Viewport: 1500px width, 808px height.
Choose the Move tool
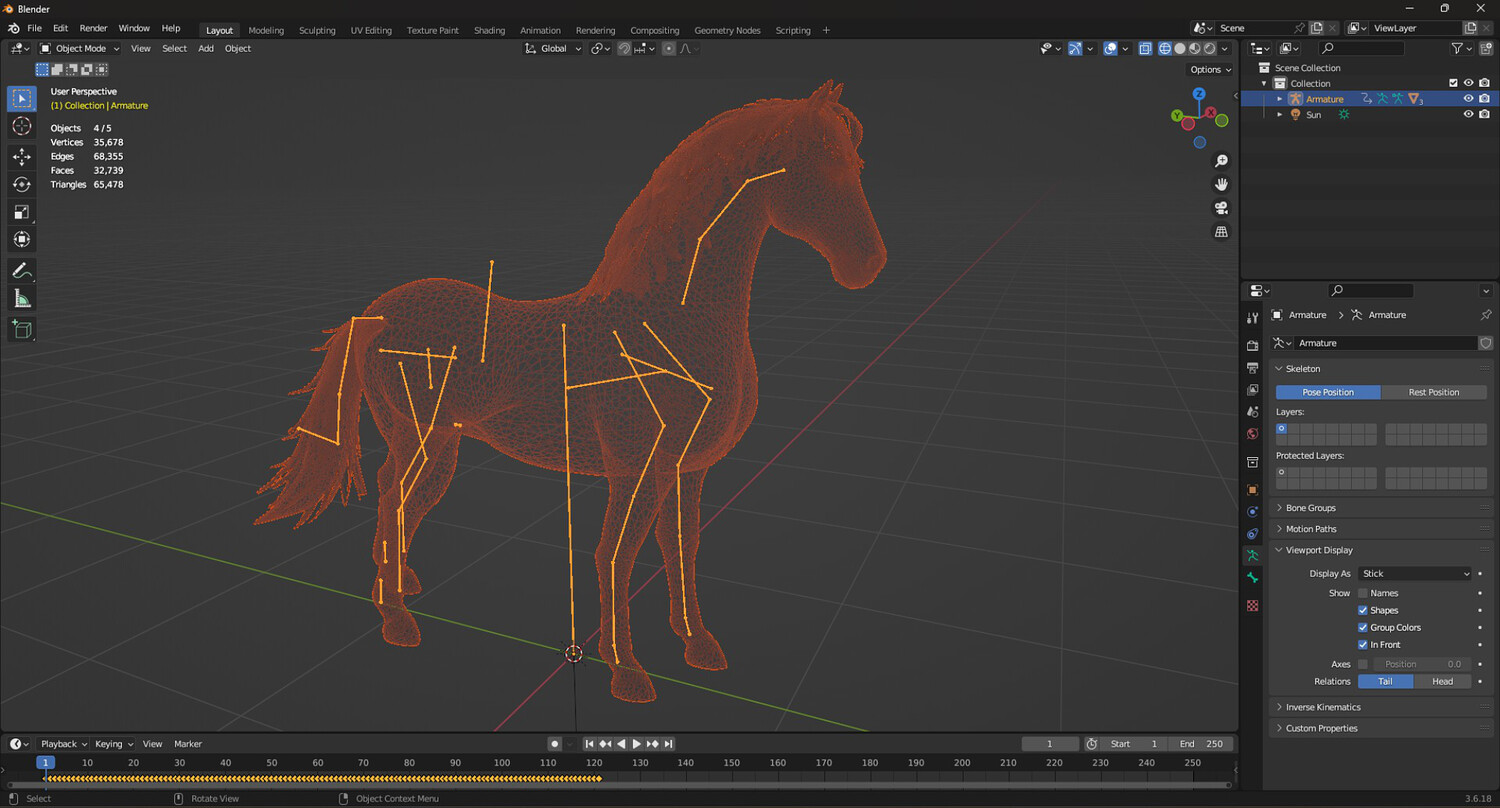pos(22,157)
